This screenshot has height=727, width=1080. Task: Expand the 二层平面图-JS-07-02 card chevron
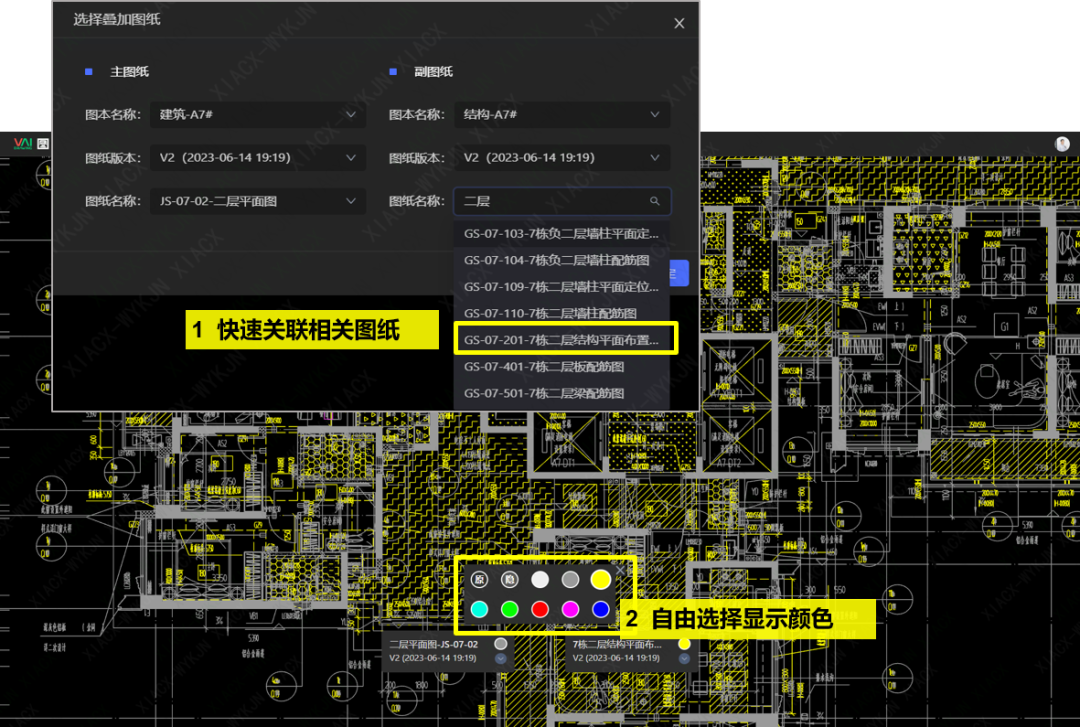pyautogui.click(x=501, y=659)
